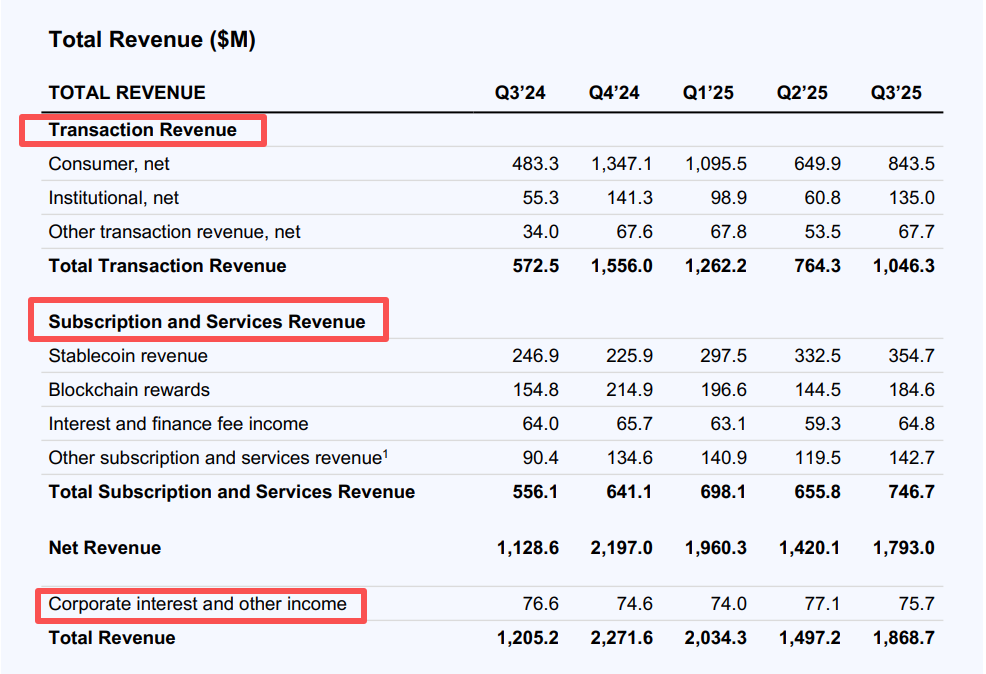Select the Subscription and Services Revenue heading
986x674 pixels.
(207, 322)
